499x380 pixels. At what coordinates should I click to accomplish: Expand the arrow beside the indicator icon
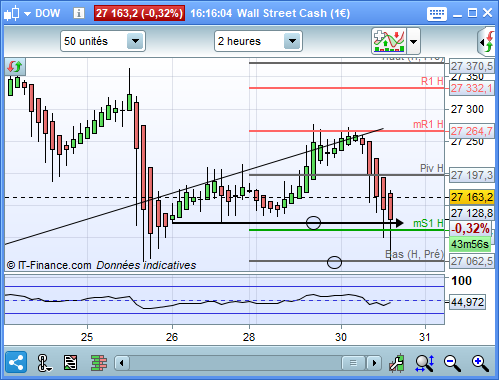(x=413, y=42)
